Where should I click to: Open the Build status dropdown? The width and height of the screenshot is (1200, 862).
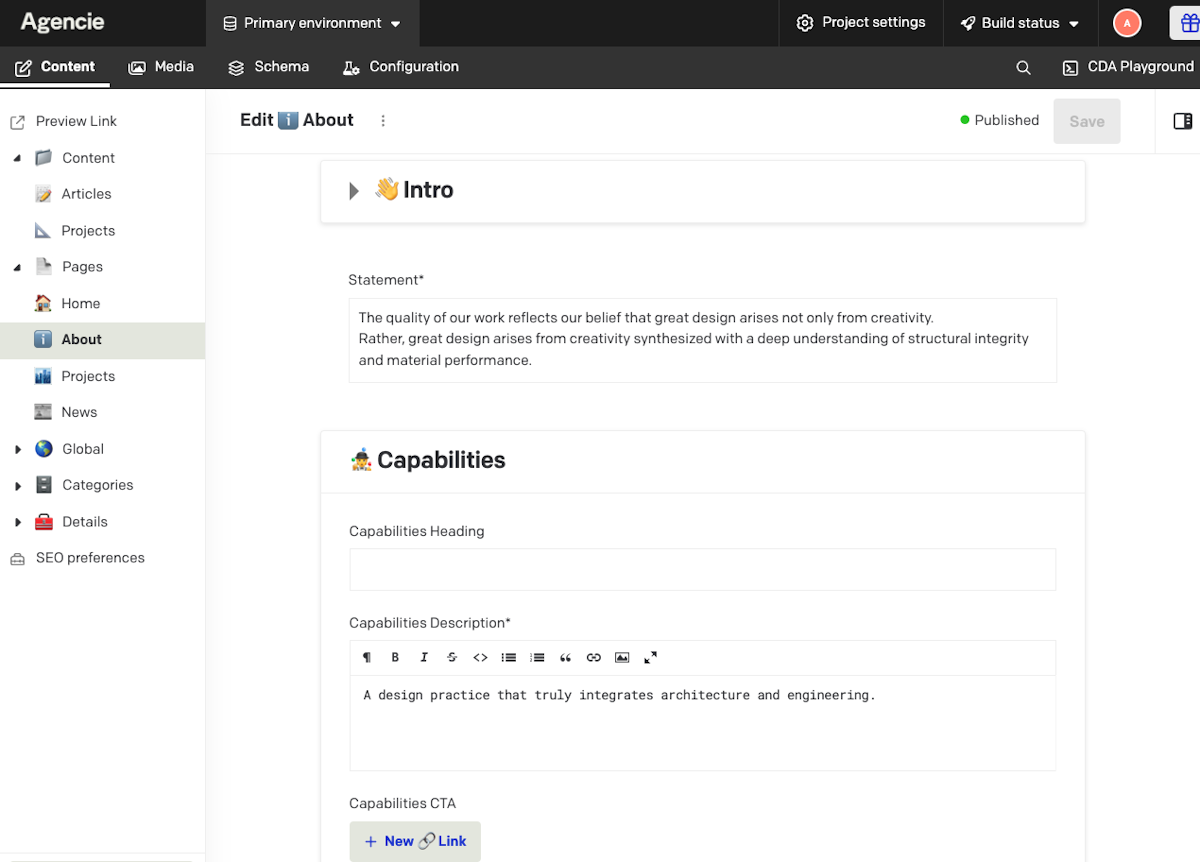point(1020,23)
